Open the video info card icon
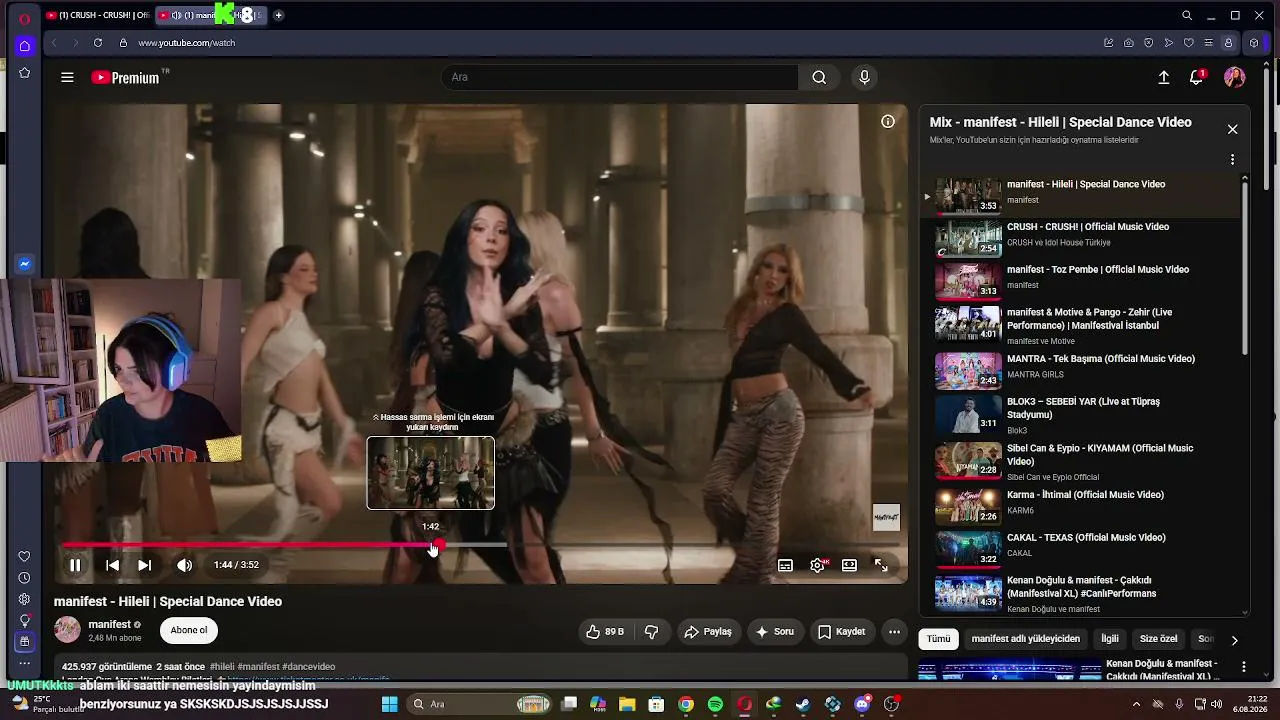The width and height of the screenshot is (1280, 720). pos(887,121)
